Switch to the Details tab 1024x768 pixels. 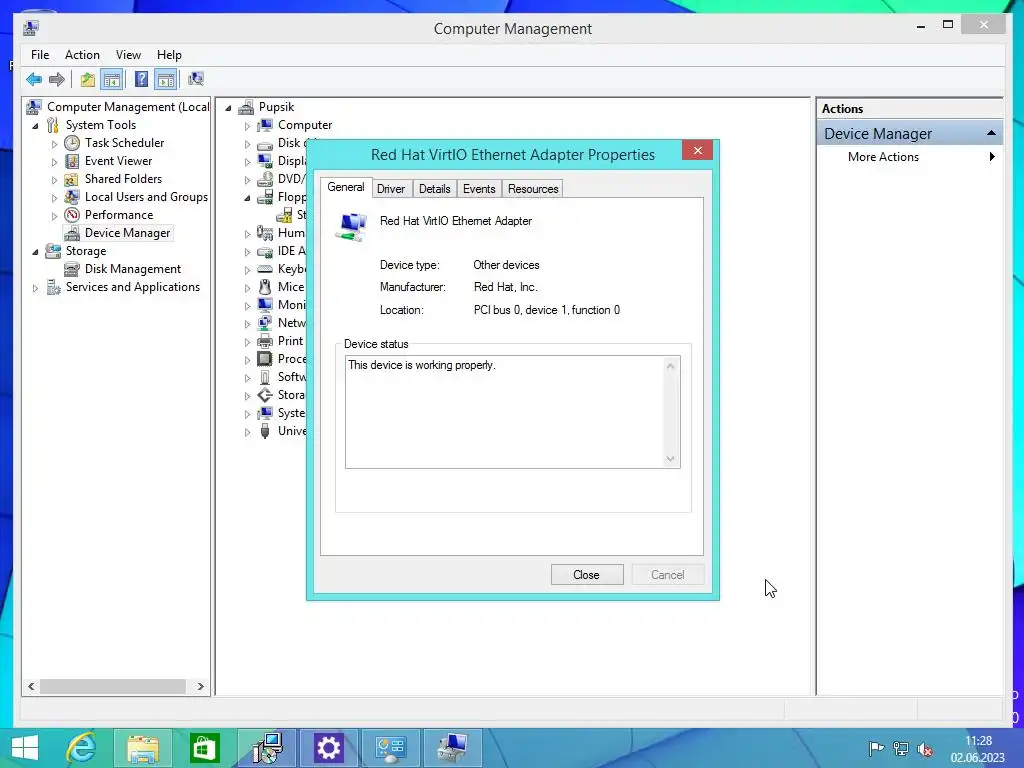(434, 189)
